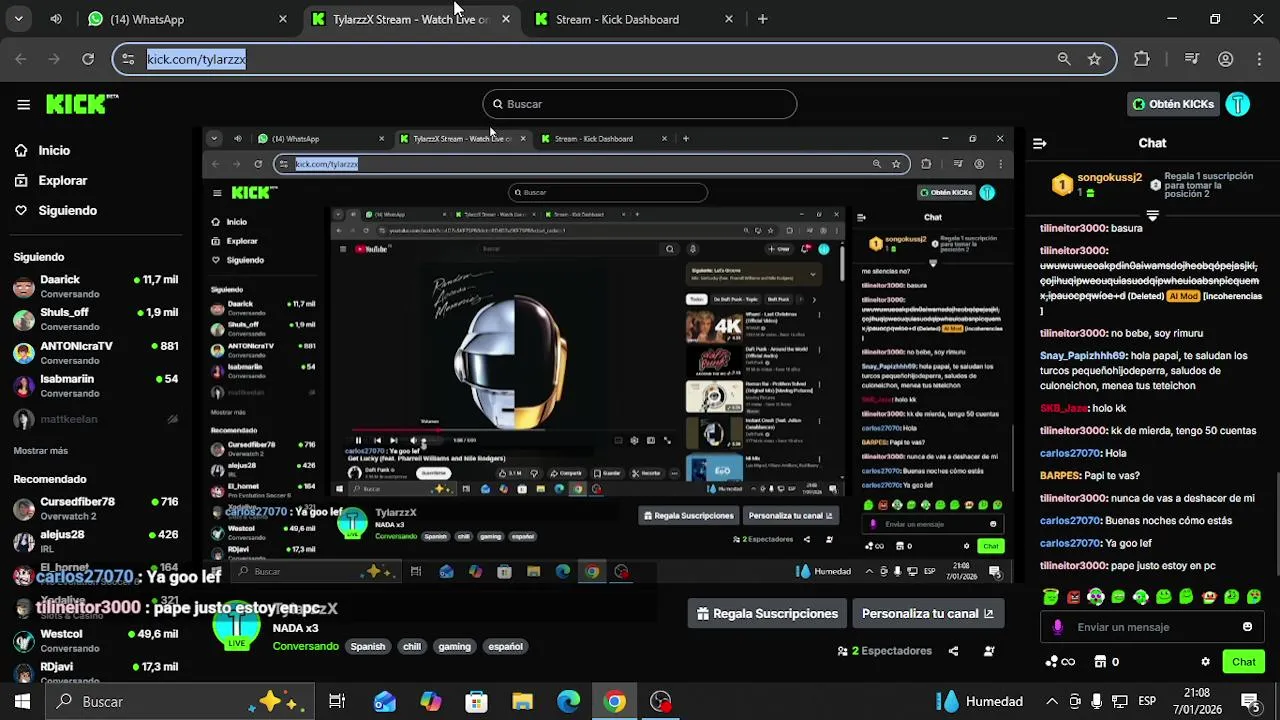Open Shuls_off channel
Viewport: 1280px width, 720px height.
coord(96,319)
